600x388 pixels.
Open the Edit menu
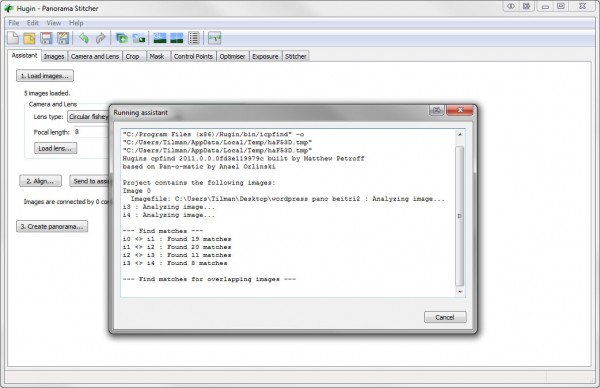pyautogui.click(x=33, y=23)
